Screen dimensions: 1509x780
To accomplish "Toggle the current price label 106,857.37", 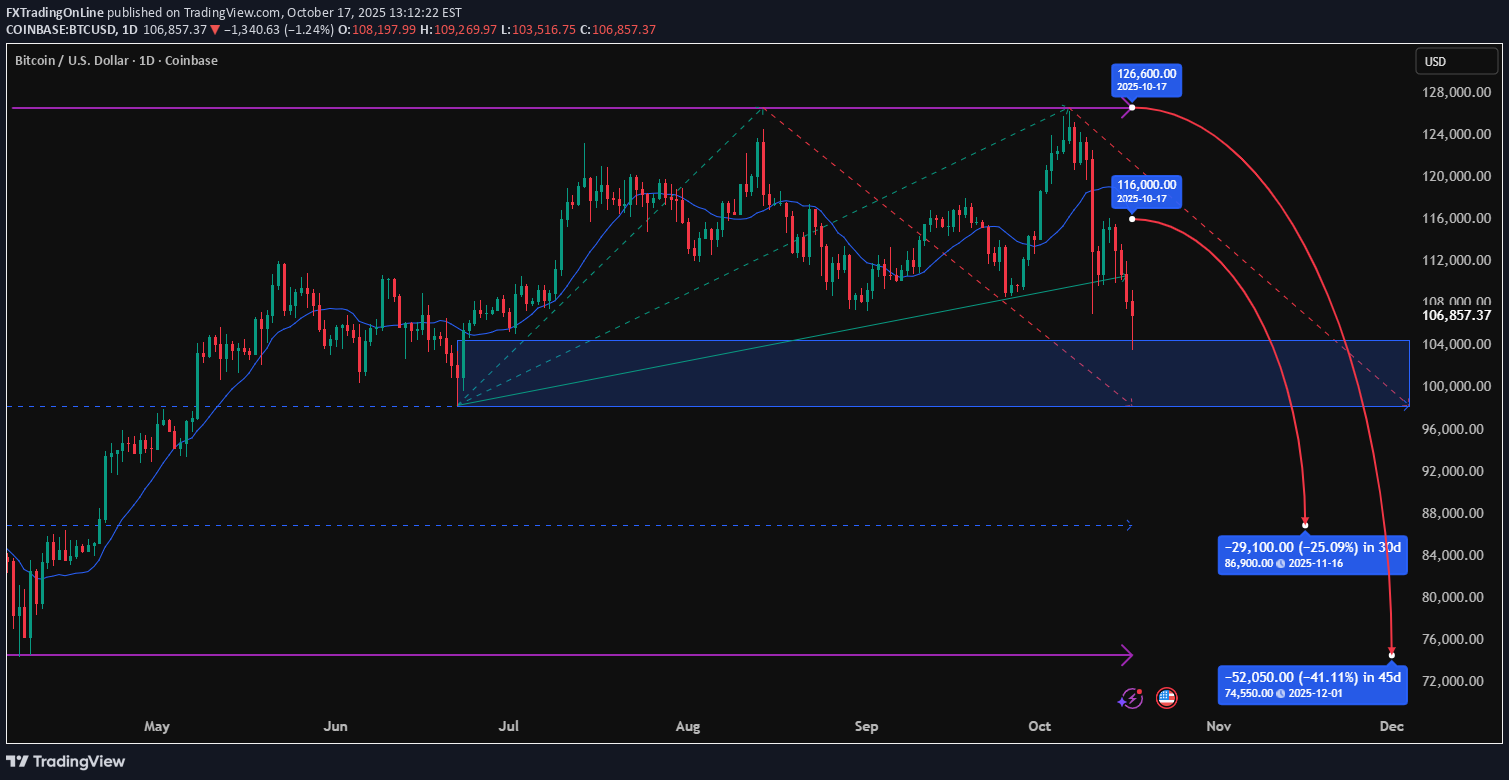I will coord(1455,315).
